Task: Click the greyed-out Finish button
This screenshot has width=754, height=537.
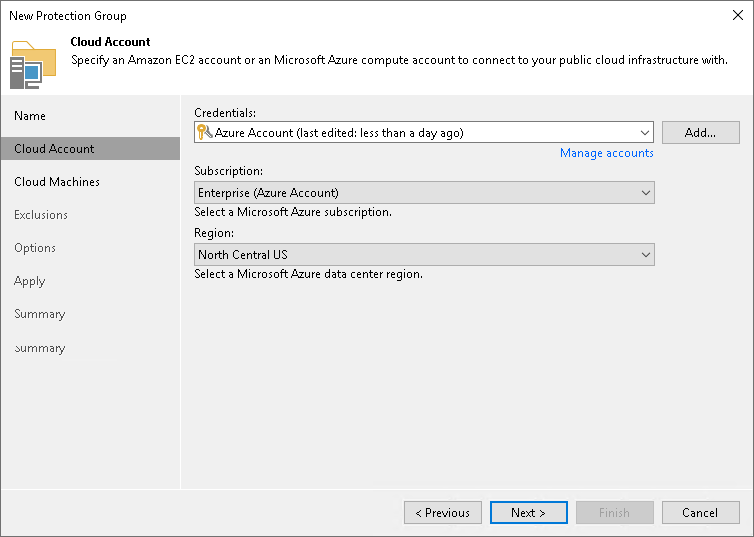Action: (x=615, y=512)
